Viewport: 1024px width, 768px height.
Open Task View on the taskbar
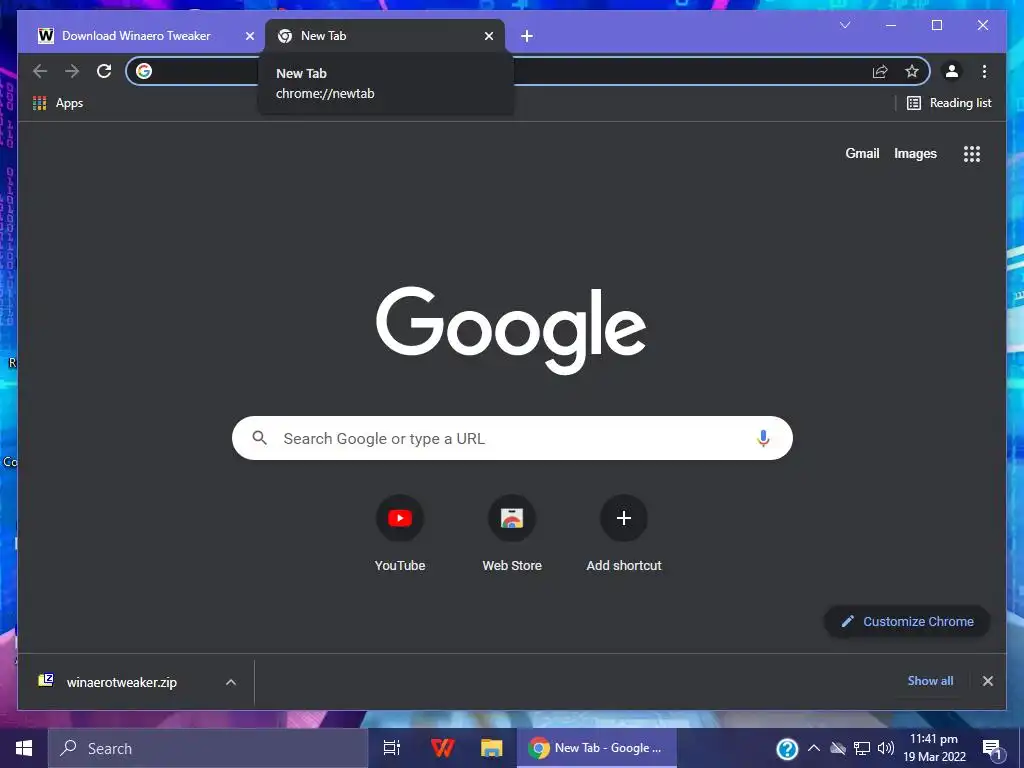[391, 748]
